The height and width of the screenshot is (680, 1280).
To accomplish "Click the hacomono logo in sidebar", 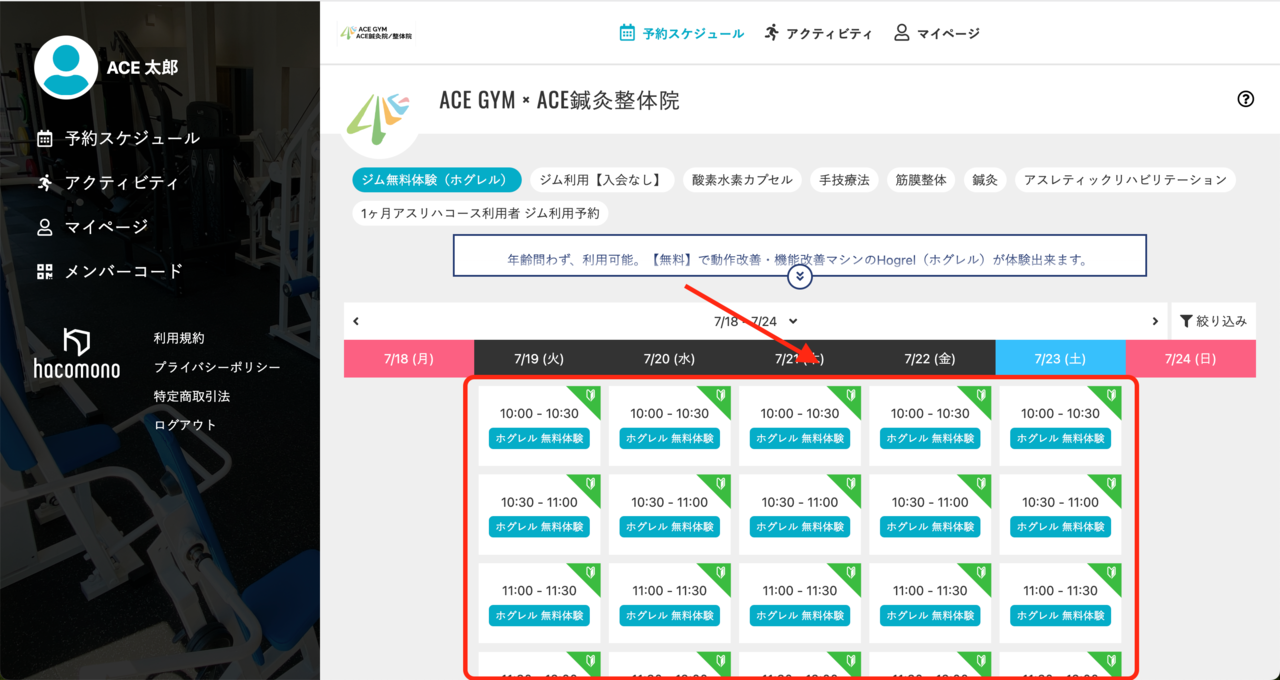I will [x=76, y=353].
